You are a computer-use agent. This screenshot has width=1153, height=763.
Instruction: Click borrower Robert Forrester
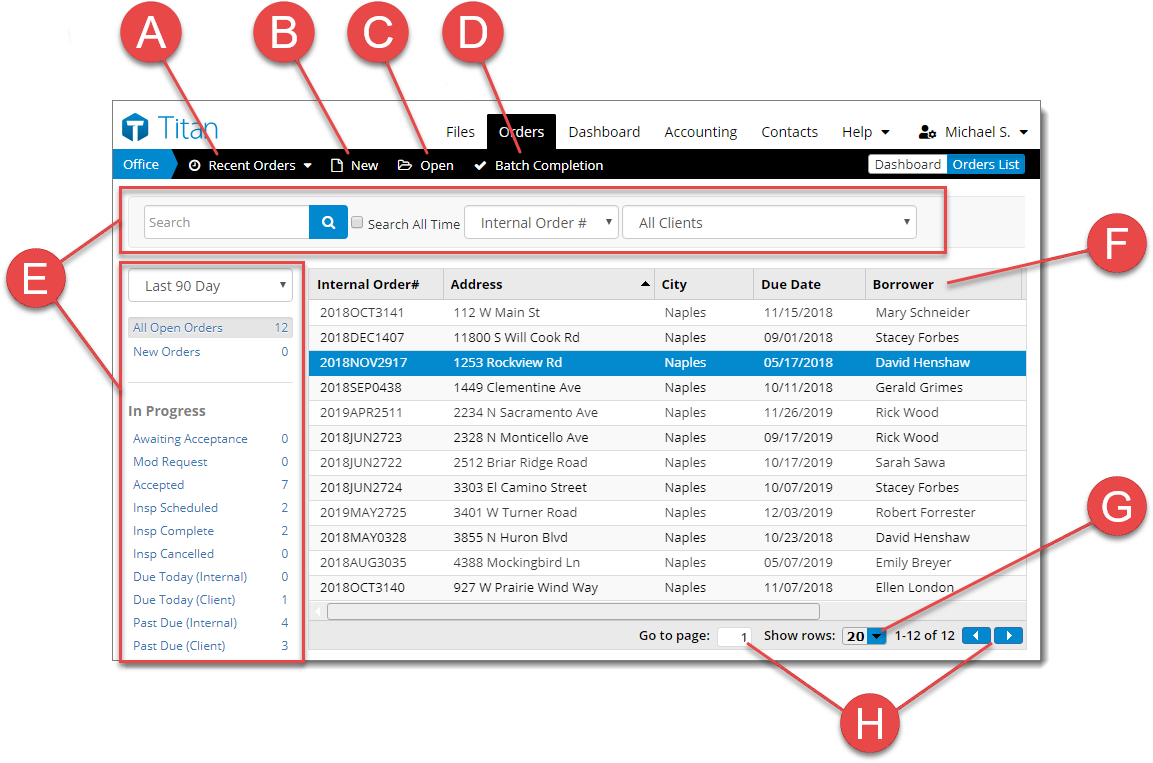pos(925,512)
